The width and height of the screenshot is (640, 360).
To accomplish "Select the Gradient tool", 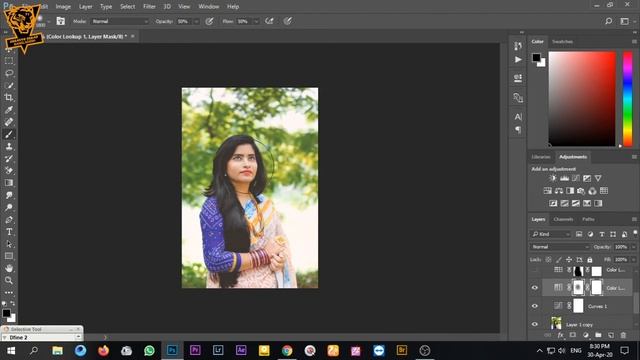I will 9,183.
